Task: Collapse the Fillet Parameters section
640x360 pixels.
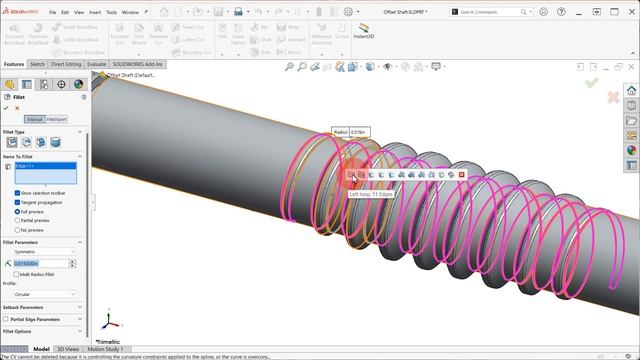Action: pos(80,242)
